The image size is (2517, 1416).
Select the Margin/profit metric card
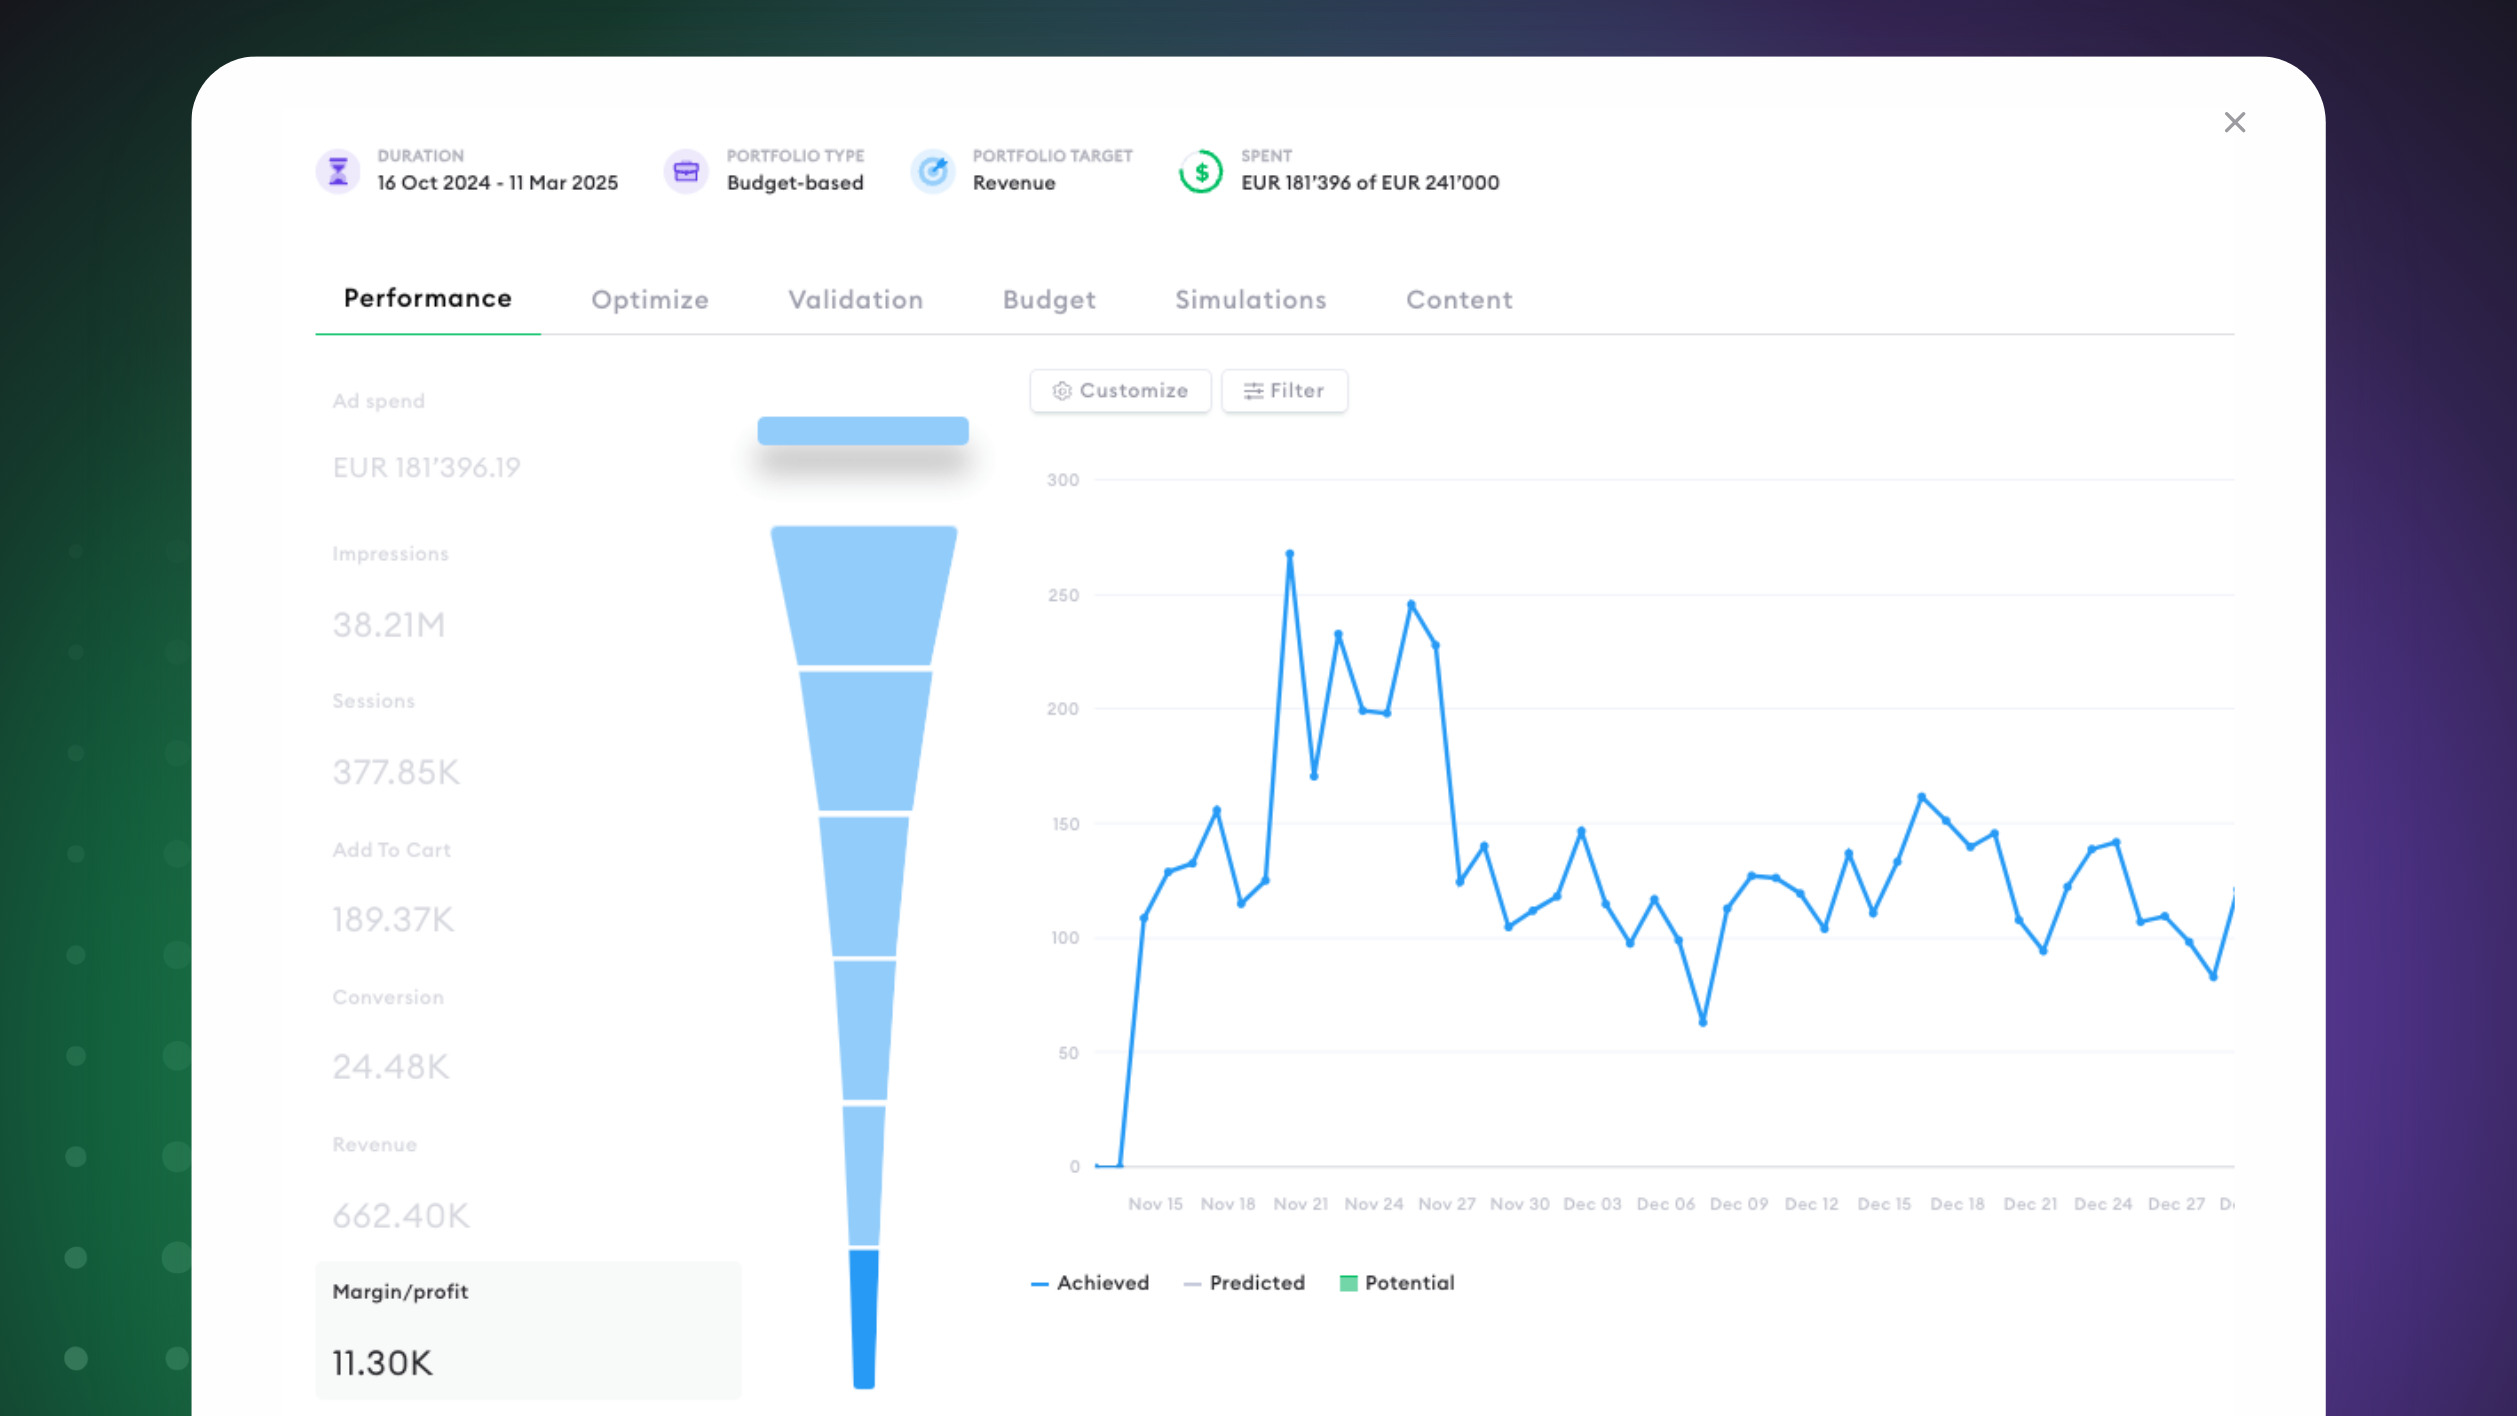527,1330
